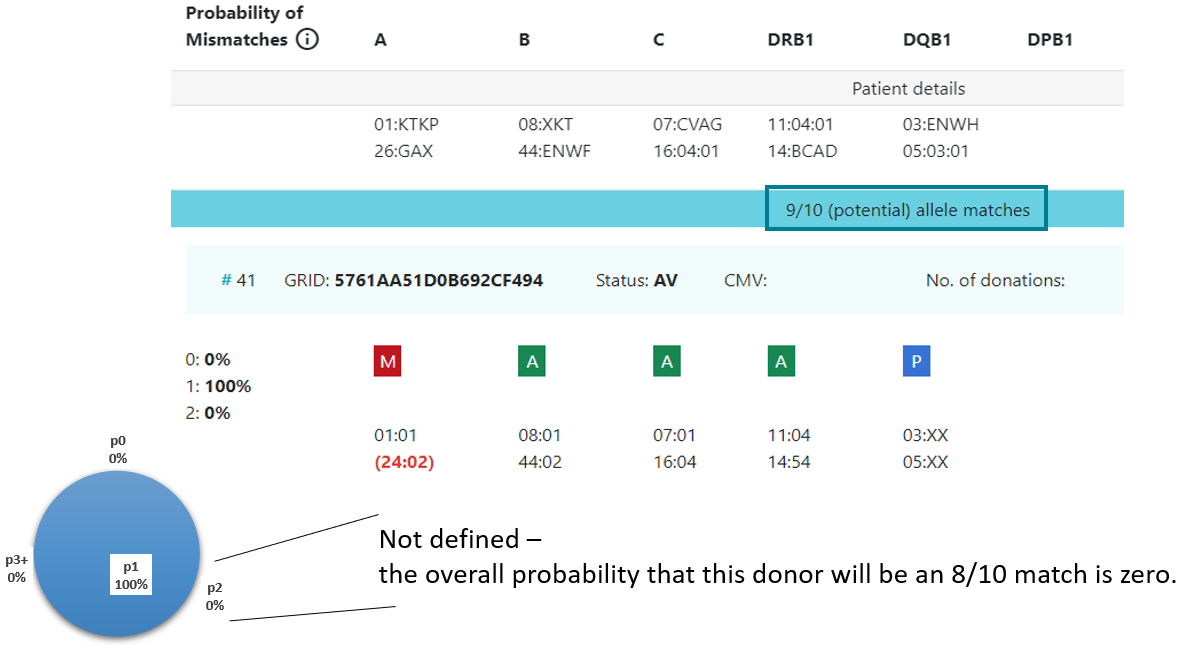Click the DRB1 column header

pyautogui.click(x=791, y=40)
